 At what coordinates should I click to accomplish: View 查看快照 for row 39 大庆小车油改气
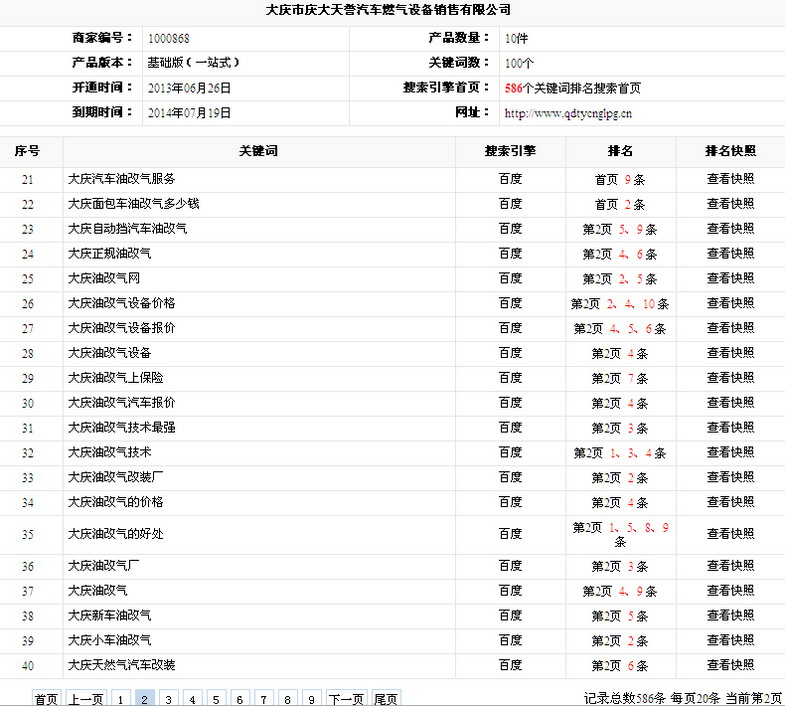click(730, 640)
